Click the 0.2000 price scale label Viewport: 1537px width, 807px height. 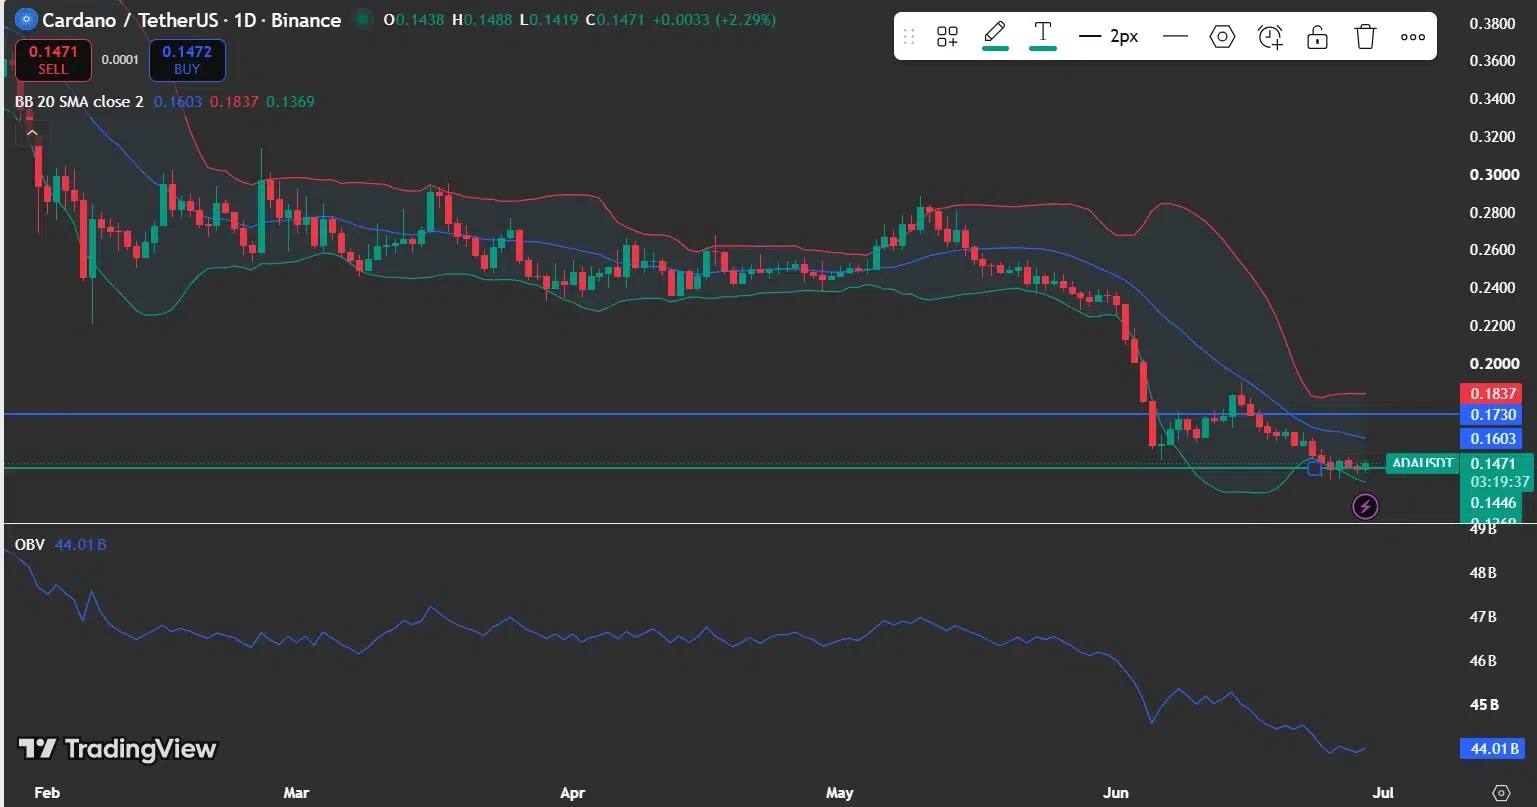1492,364
